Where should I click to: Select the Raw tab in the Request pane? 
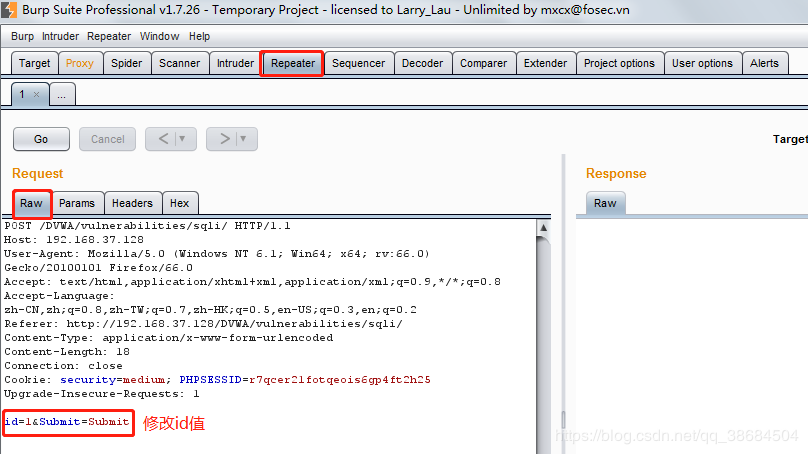coord(31,203)
